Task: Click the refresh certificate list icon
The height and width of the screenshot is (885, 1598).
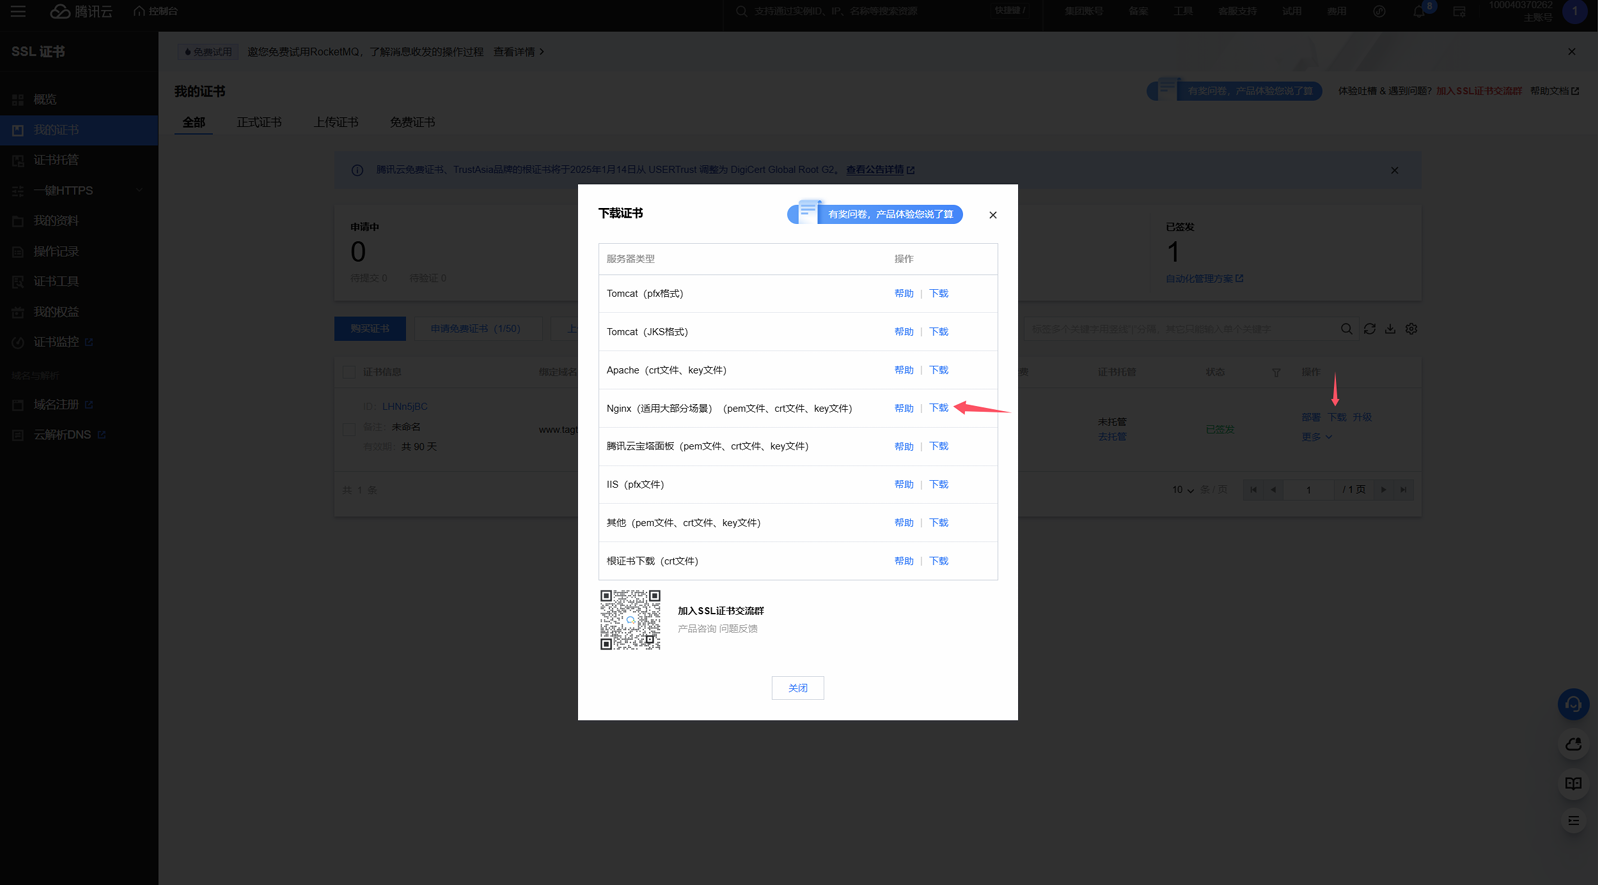Action: pyautogui.click(x=1369, y=329)
